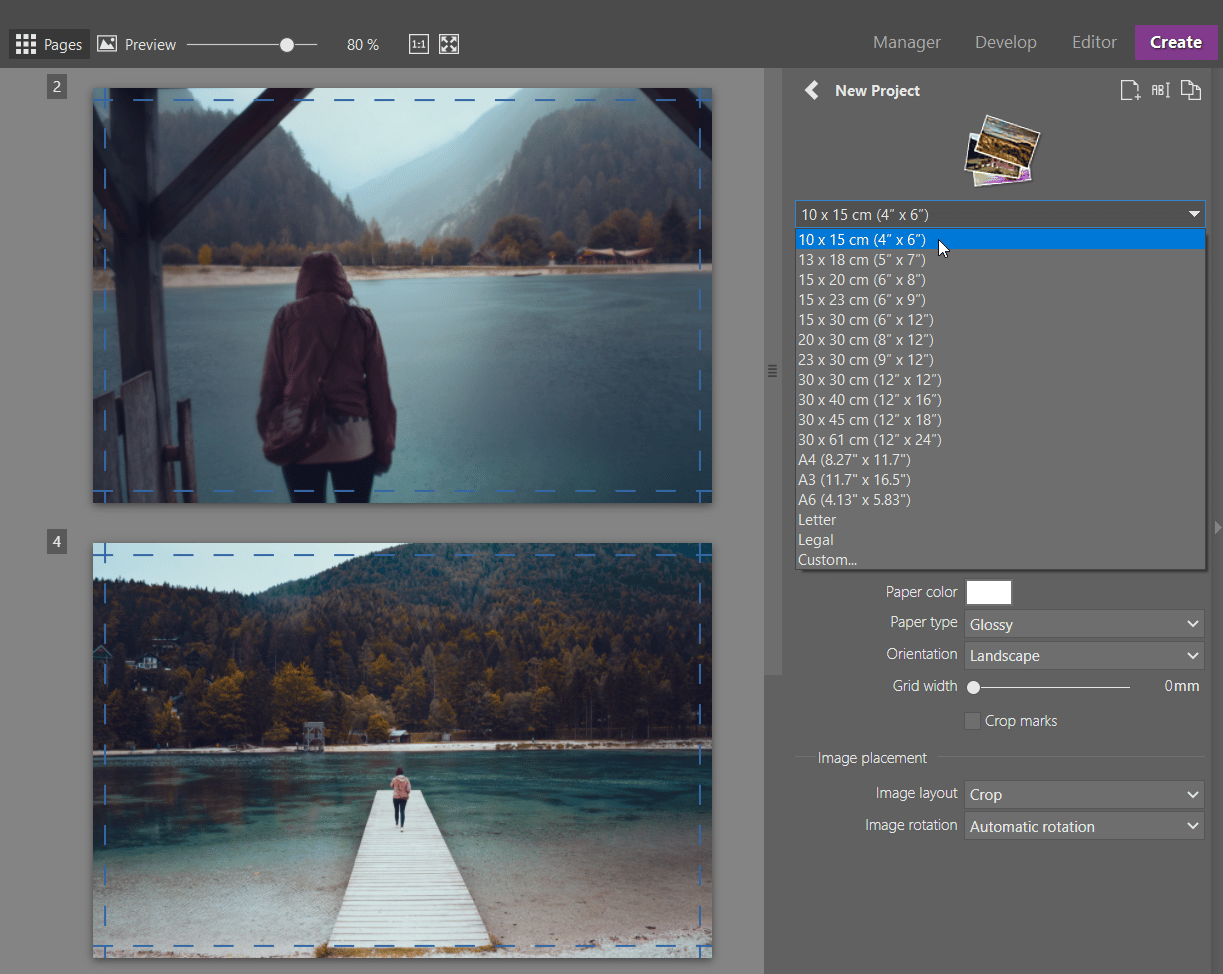Go back with the New Project arrow
1223x974 pixels.
click(x=811, y=90)
